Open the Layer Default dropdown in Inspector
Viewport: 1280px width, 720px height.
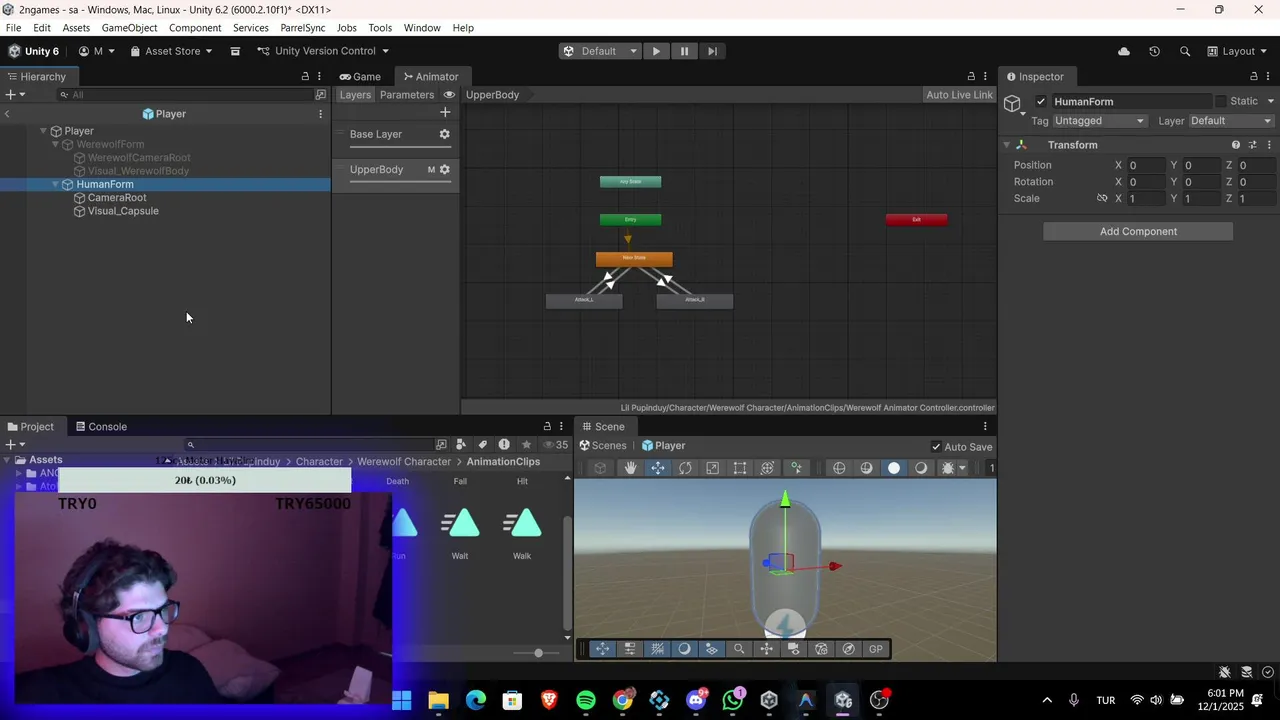coord(1231,121)
